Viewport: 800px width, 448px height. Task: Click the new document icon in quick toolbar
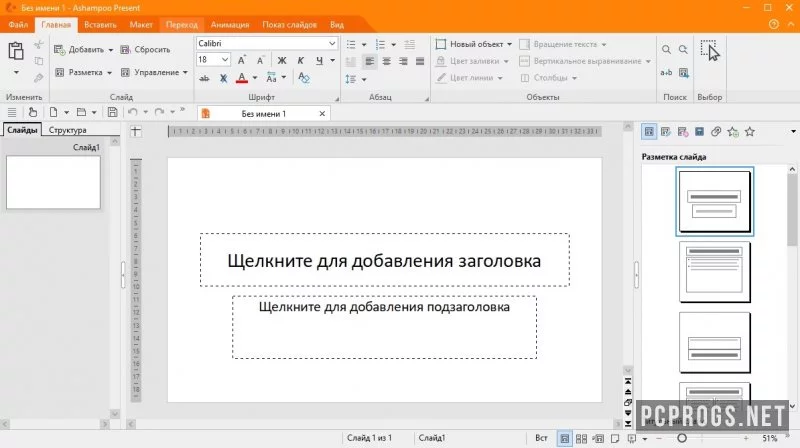tap(53, 112)
